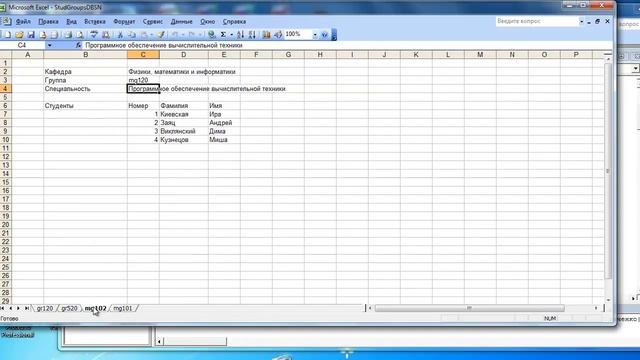Image resolution: width=640 pixels, height=360 pixels.
Task: Click the Paste clipboard icon
Action: tap(144, 35)
